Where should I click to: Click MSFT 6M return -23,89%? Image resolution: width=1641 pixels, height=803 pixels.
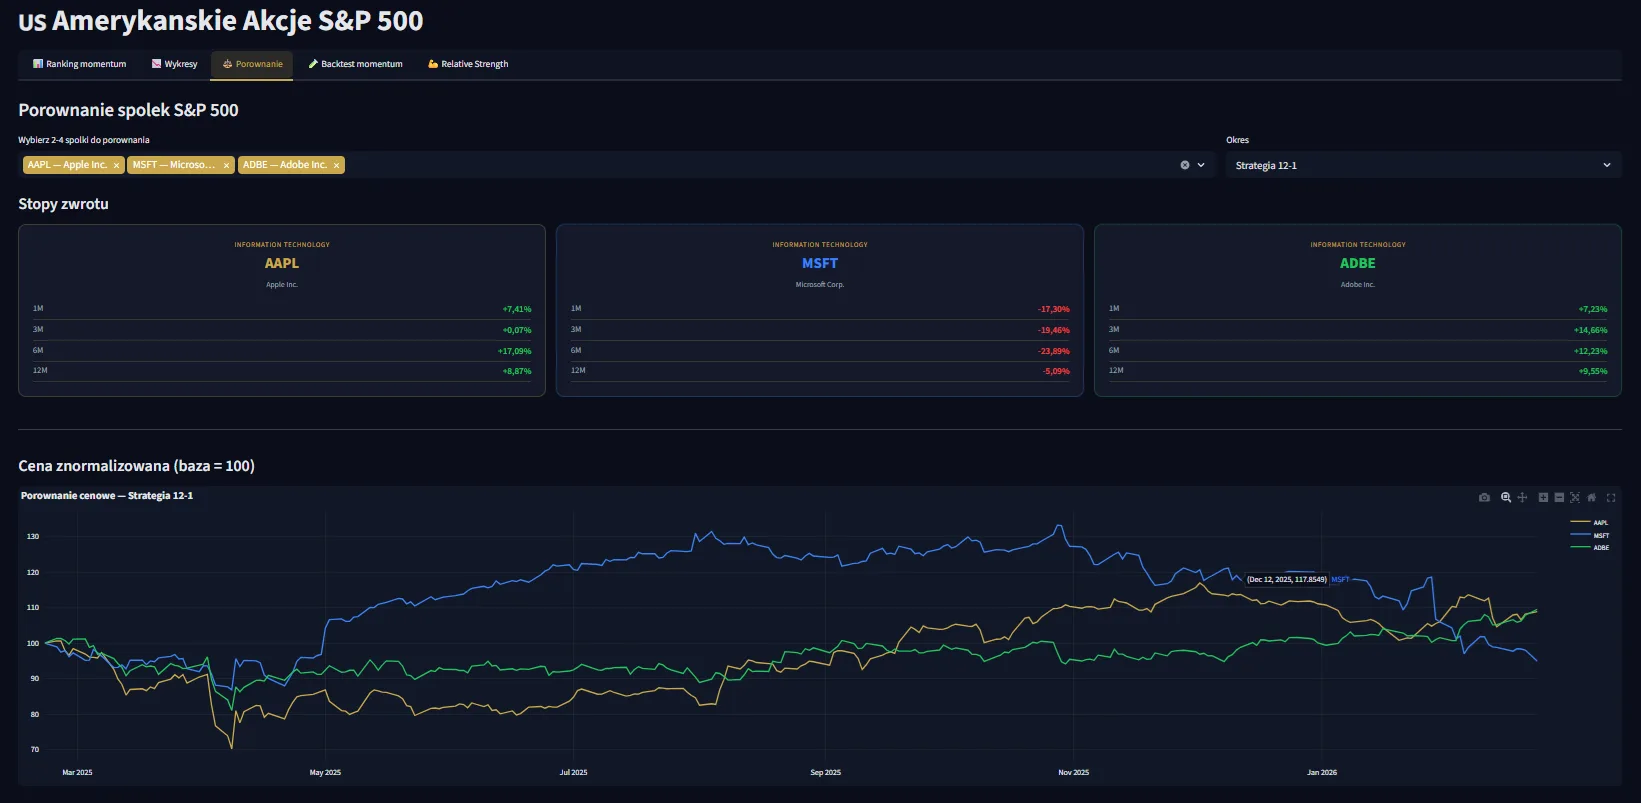pos(1054,351)
